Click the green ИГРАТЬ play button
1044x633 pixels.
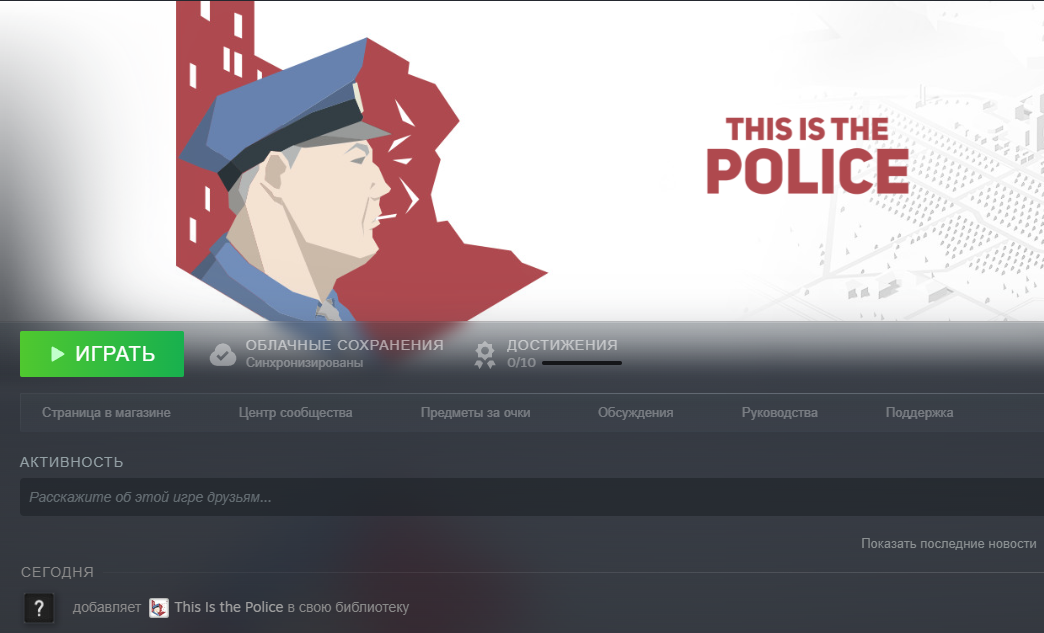click(x=102, y=353)
